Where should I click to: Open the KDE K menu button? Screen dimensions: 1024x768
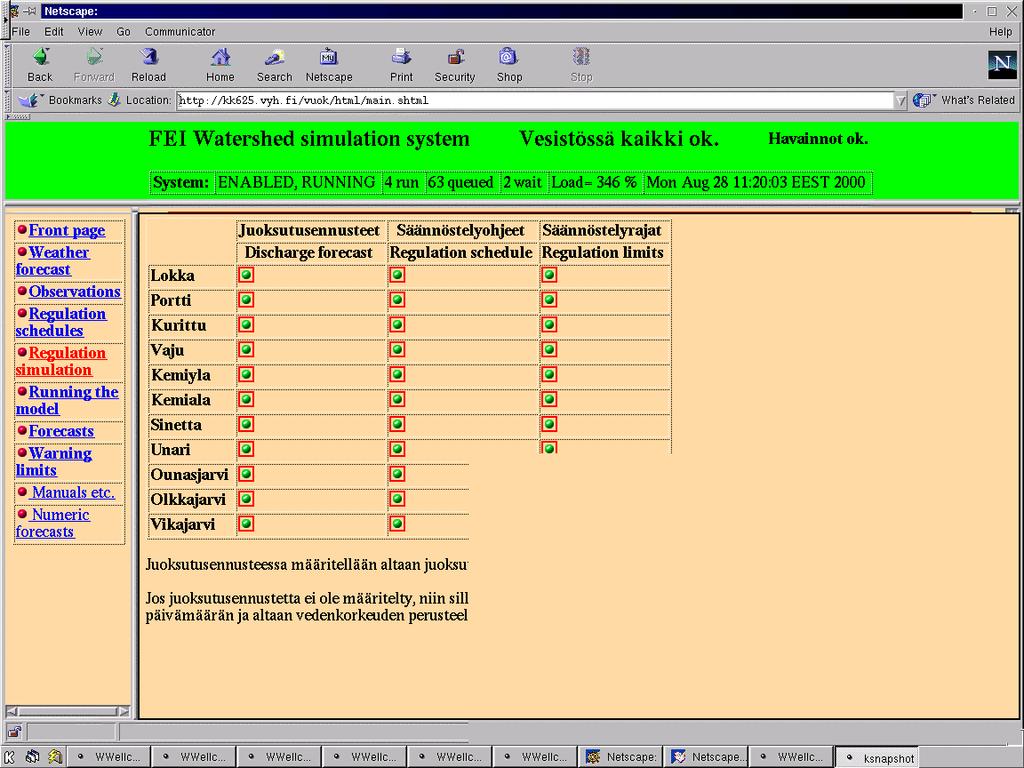[x=10, y=758]
